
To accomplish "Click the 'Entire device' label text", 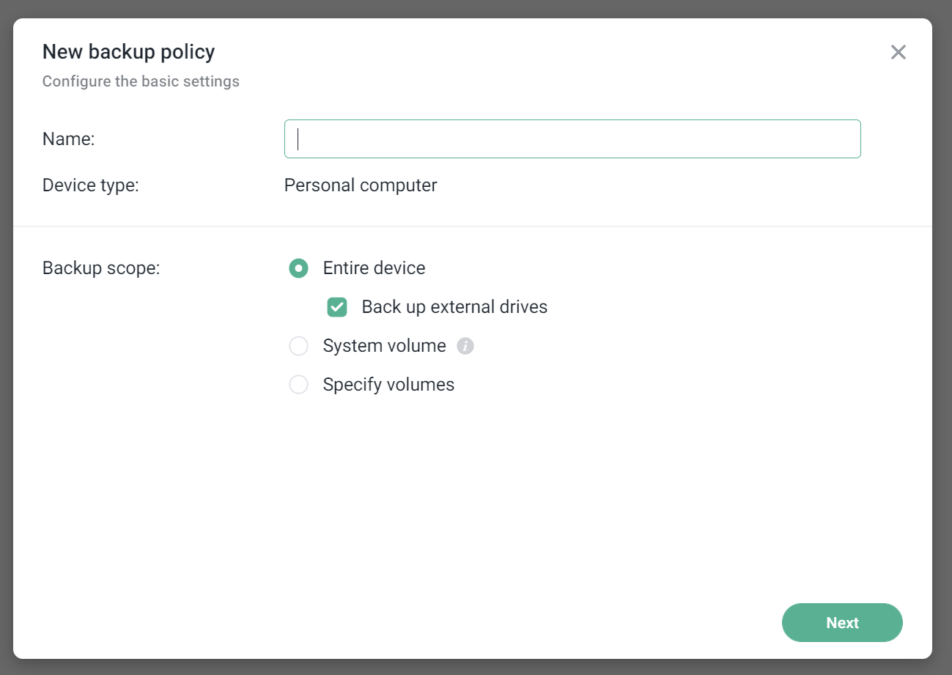I will click(x=374, y=268).
